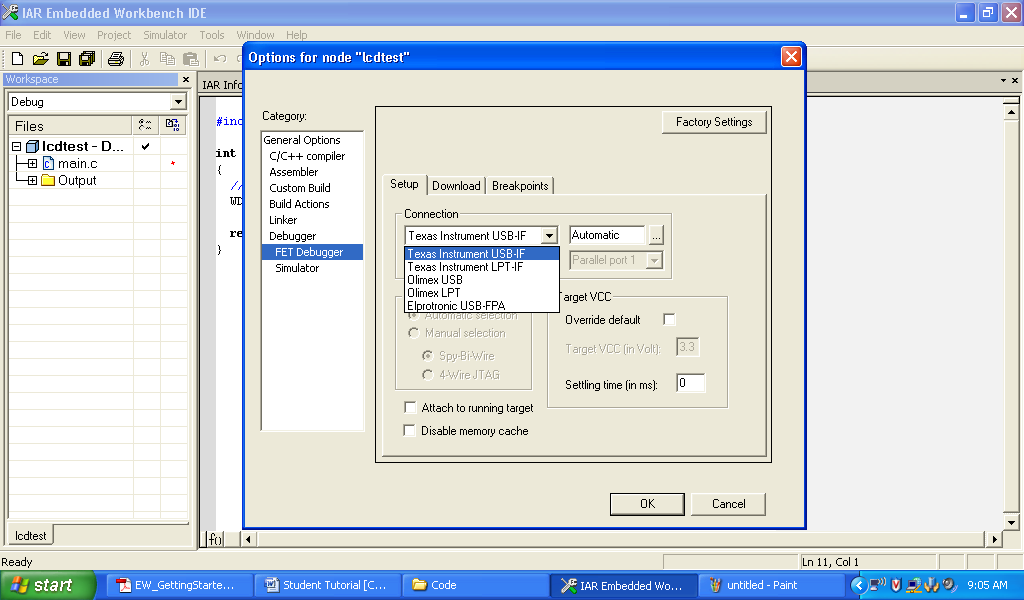Choose Olimex USB from connection list

point(482,279)
